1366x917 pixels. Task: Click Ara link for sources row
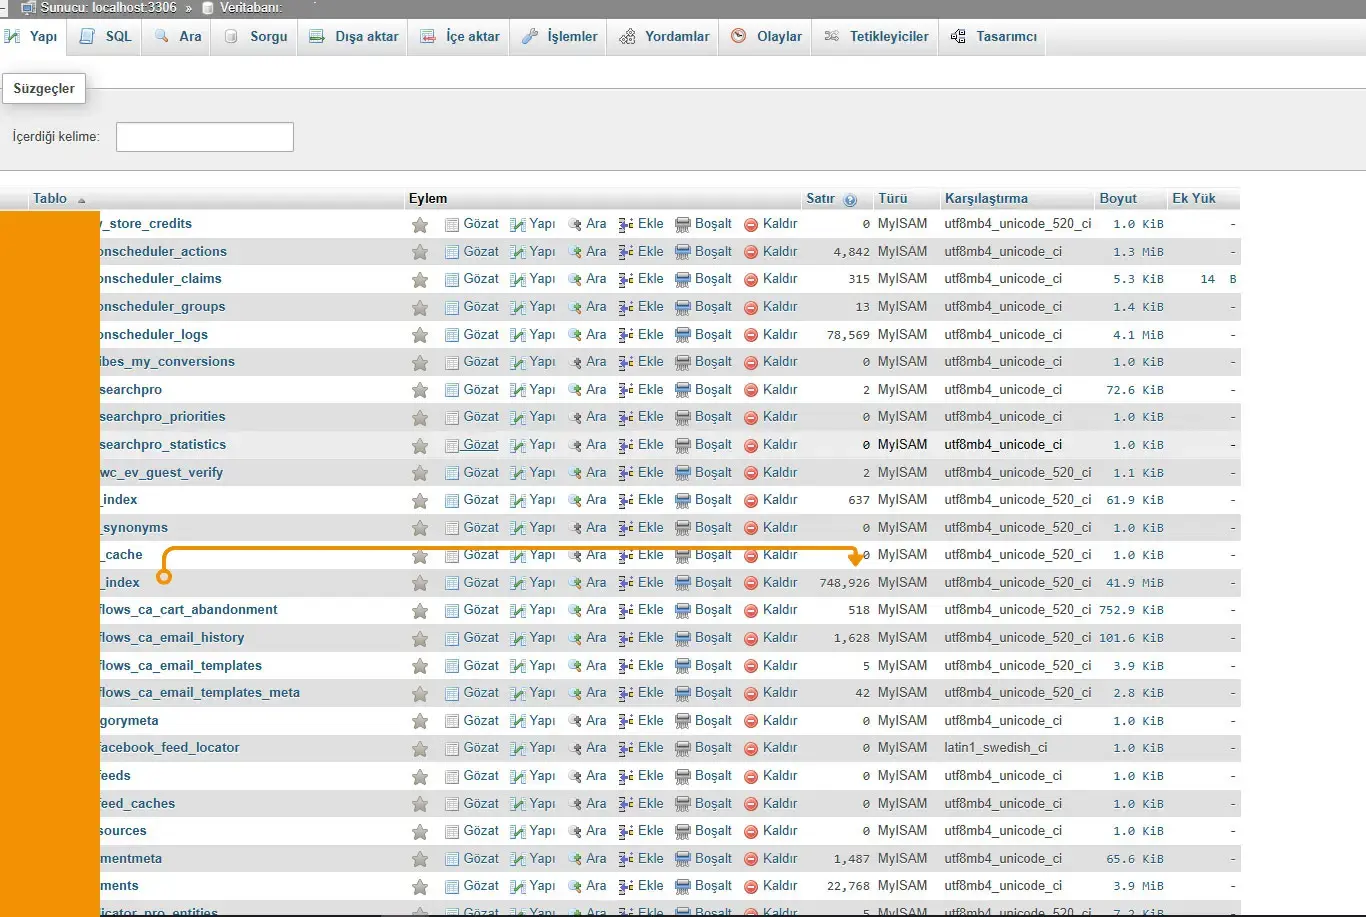tap(596, 831)
